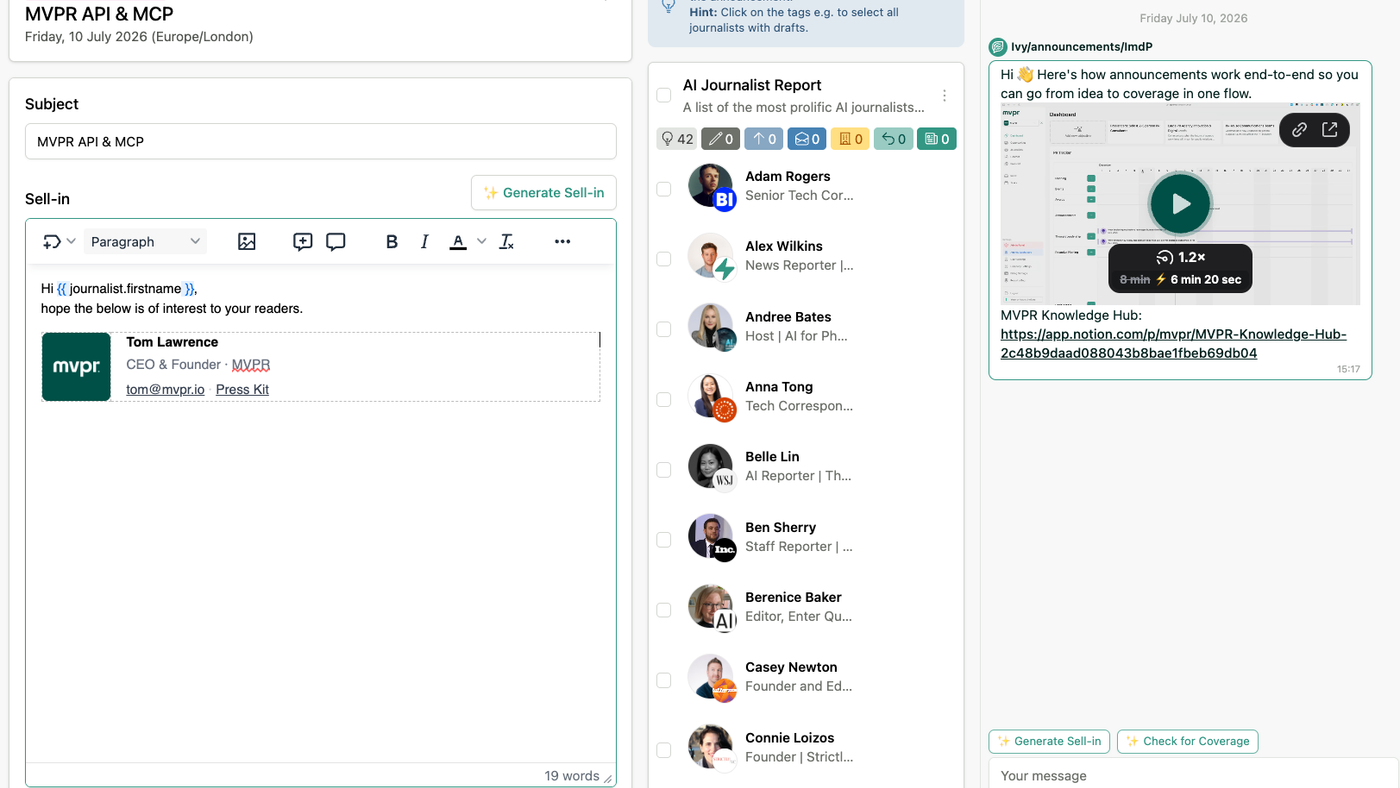Click Adam Rogers' profile photo
1400x788 pixels.
(711, 186)
